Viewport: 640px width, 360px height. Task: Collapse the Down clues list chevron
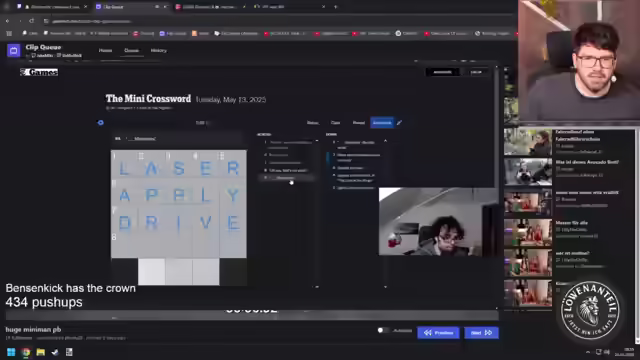385,141
